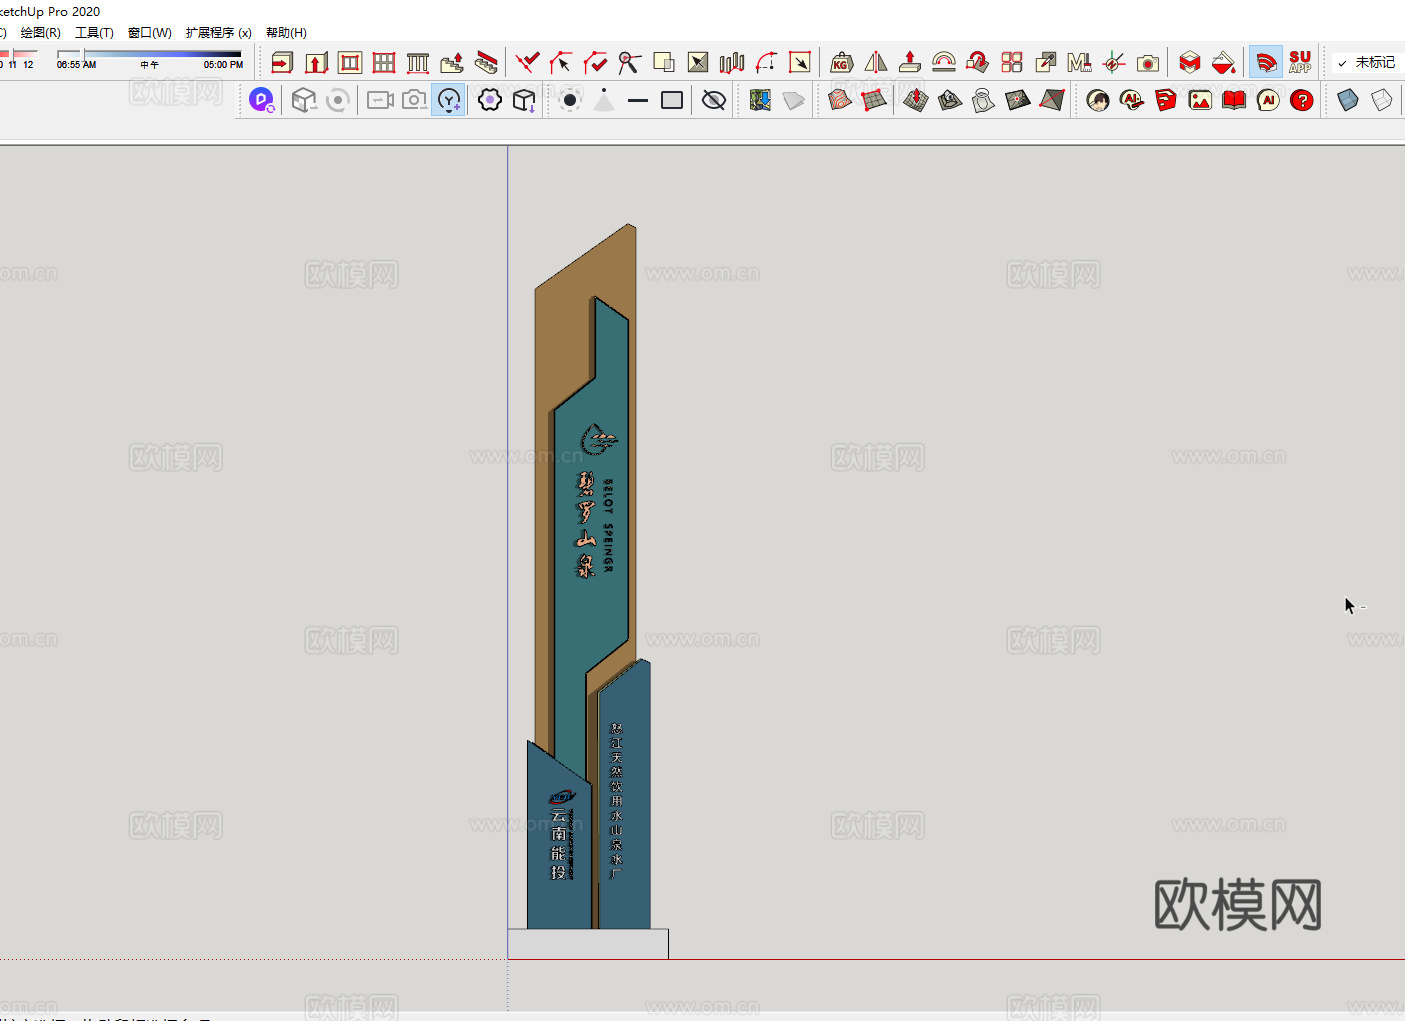Viewport: 1405px width, 1021px height.
Task: Expand the 窗口(W) menu
Action: point(150,33)
